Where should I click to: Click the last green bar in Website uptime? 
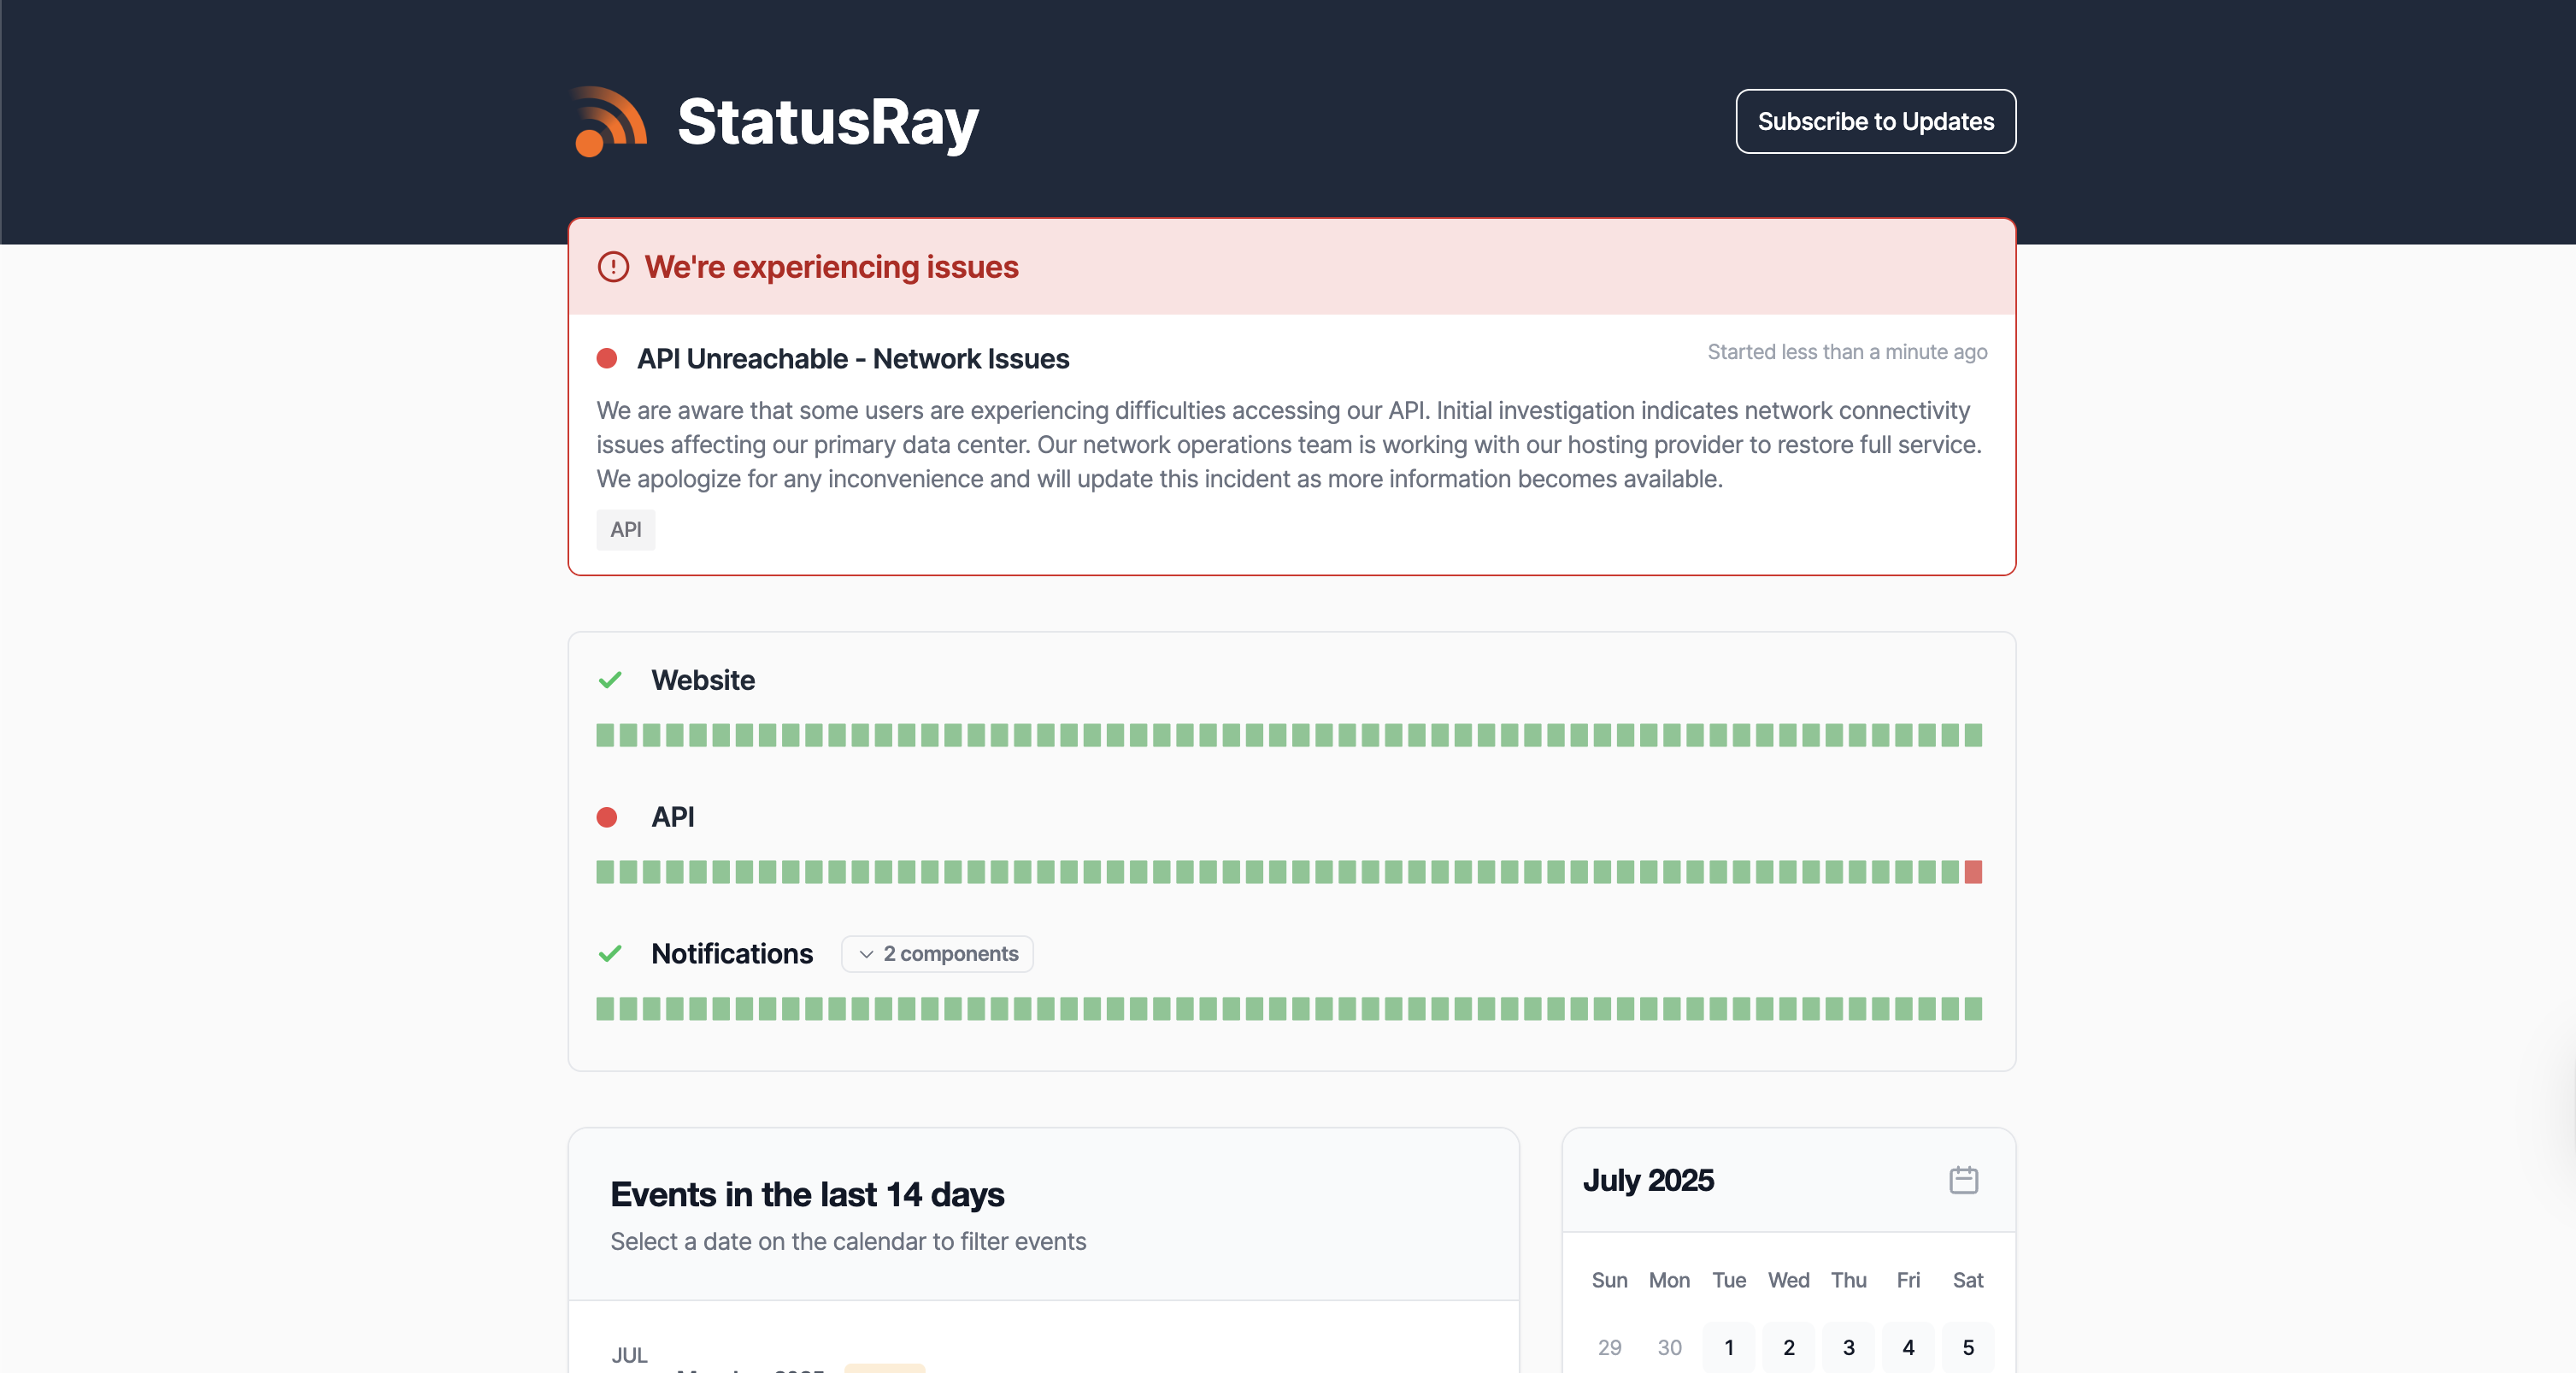pyautogui.click(x=1973, y=735)
